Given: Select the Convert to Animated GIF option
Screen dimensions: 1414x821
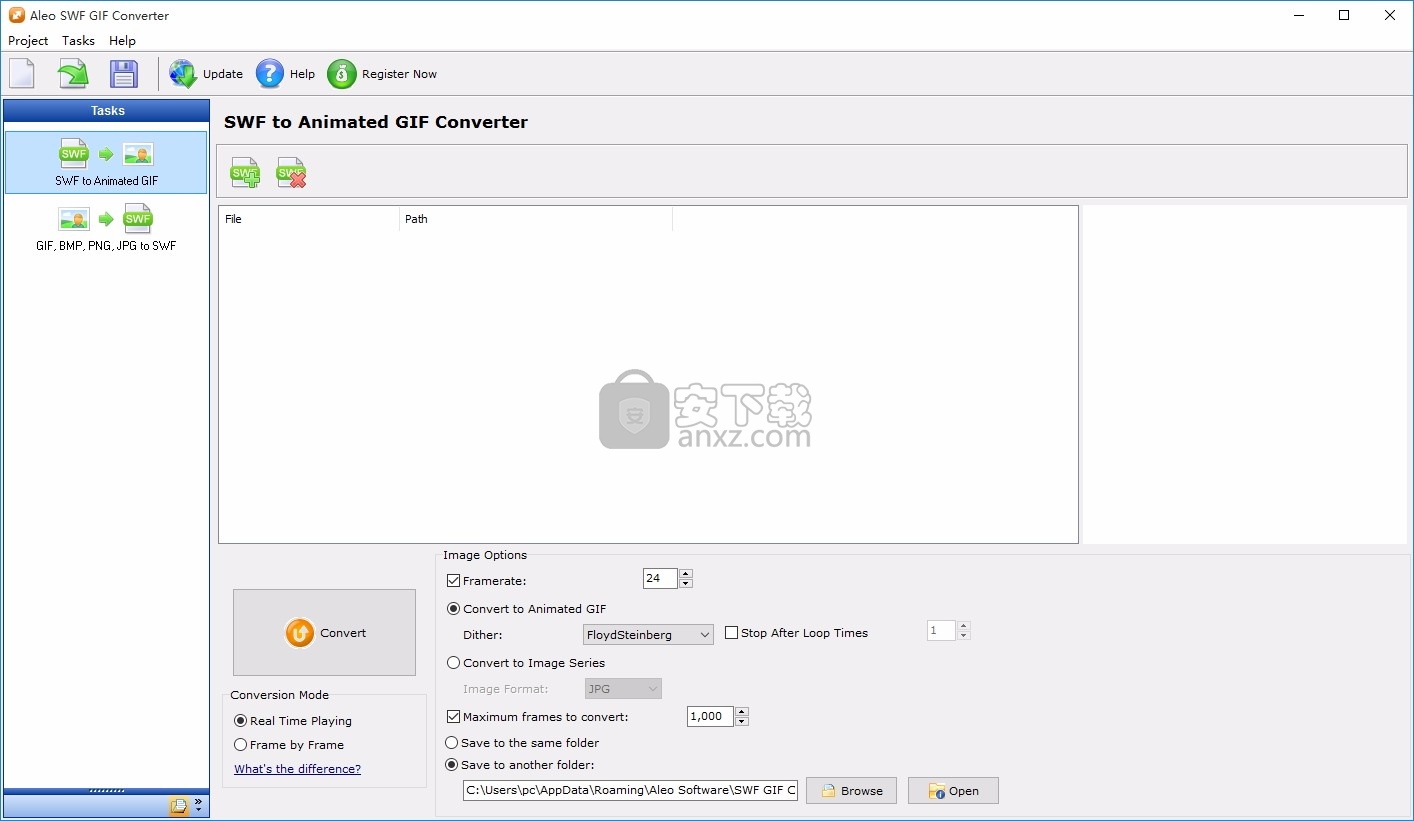Looking at the screenshot, I should click(x=454, y=609).
